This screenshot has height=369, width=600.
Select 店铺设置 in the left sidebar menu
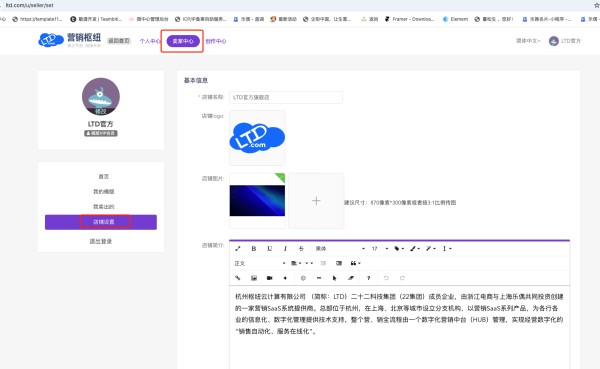[101, 222]
